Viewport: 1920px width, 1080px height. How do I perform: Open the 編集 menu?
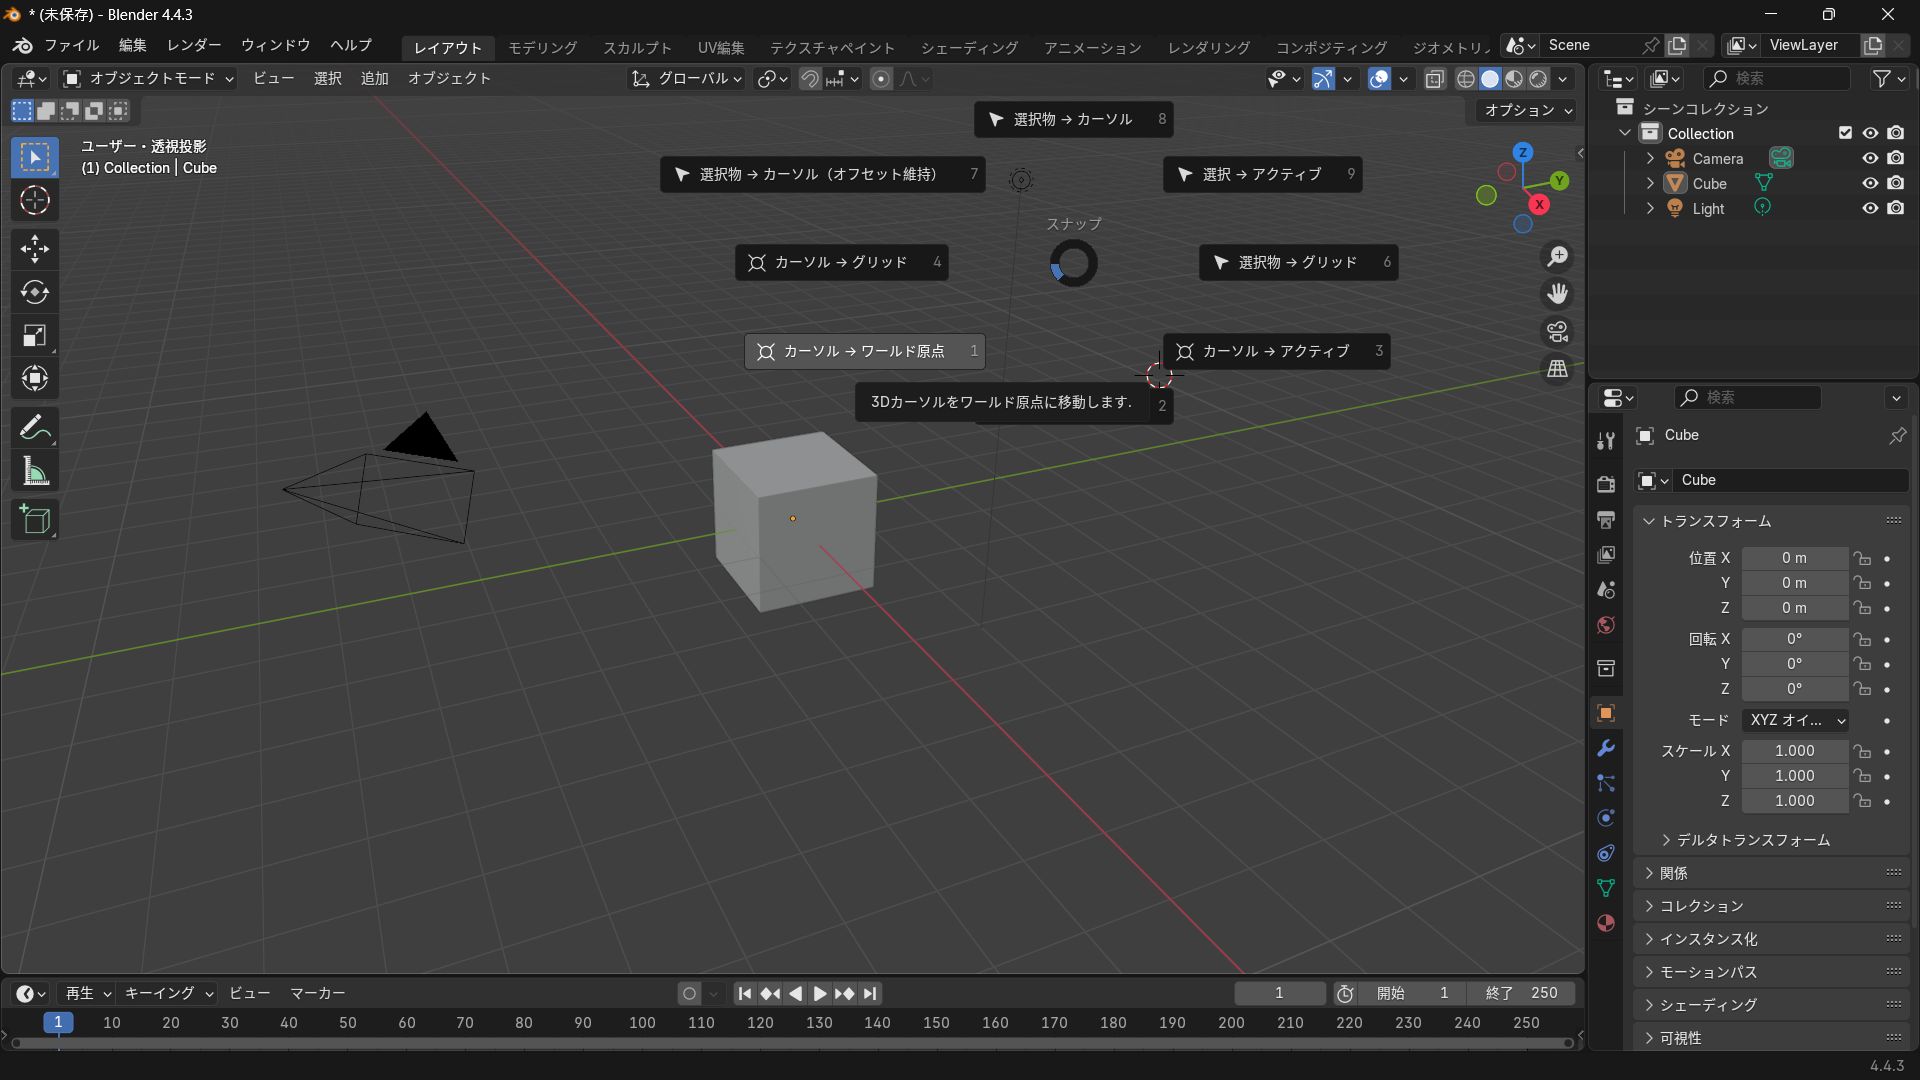point(132,45)
